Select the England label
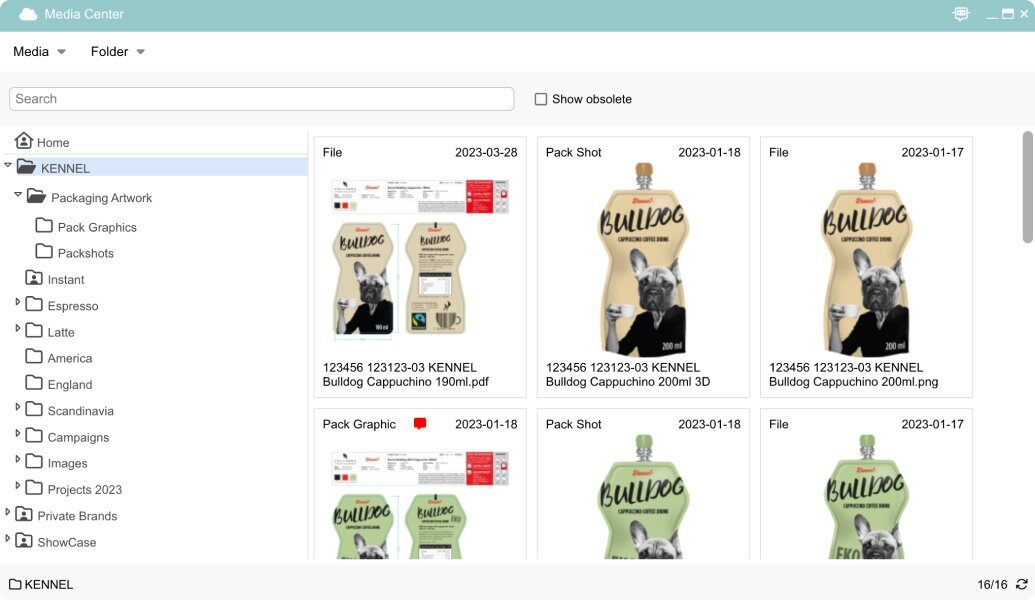 pos(69,385)
